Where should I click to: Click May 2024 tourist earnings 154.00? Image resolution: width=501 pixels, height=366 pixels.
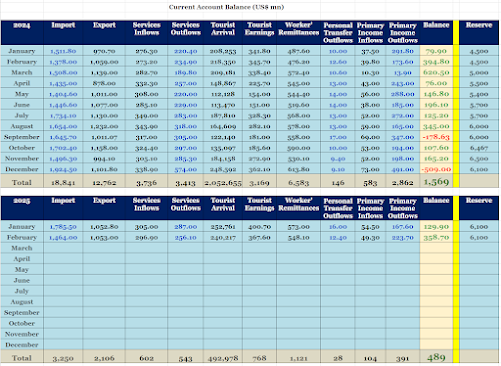point(259,94)
